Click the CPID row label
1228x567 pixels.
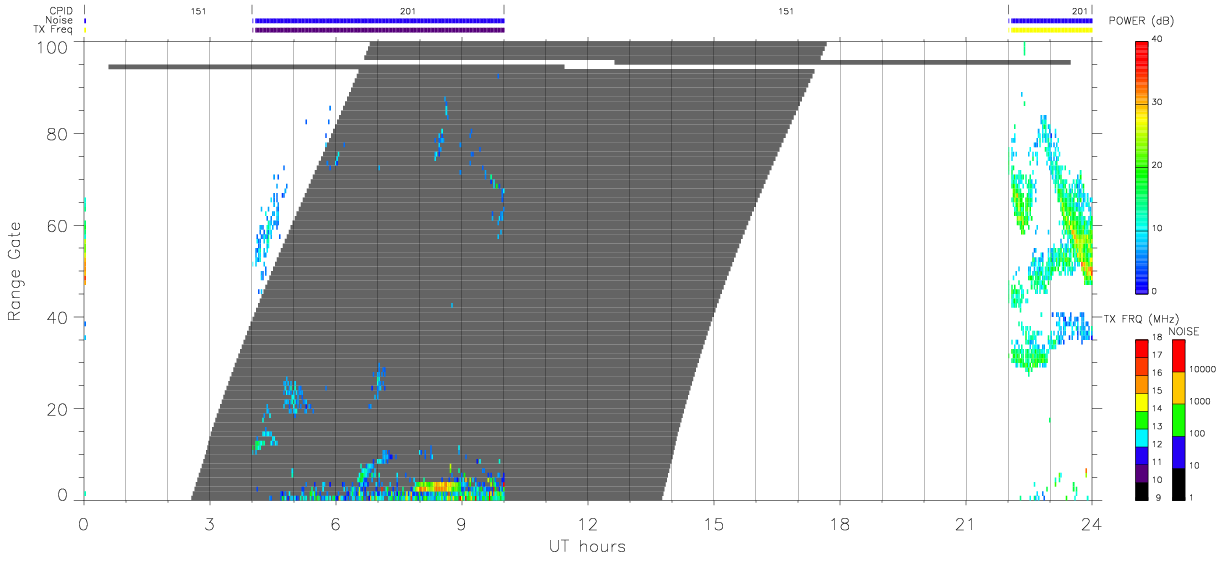point(61,11)
